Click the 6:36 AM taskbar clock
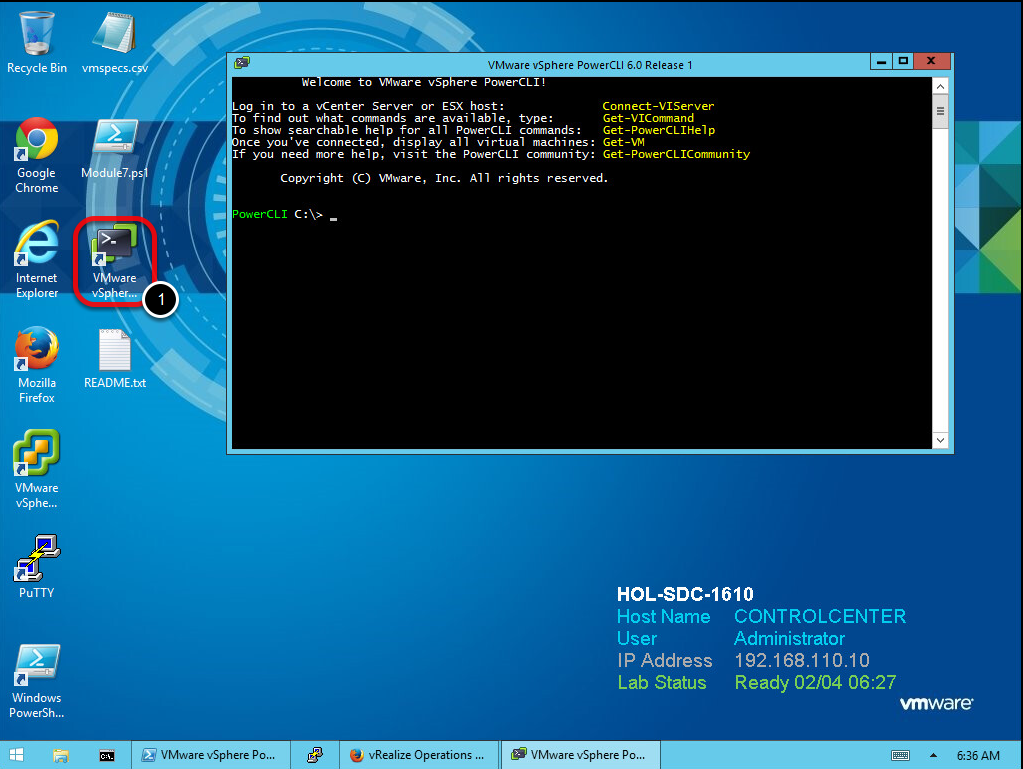The image size is (1023, 769). point(978,755)
